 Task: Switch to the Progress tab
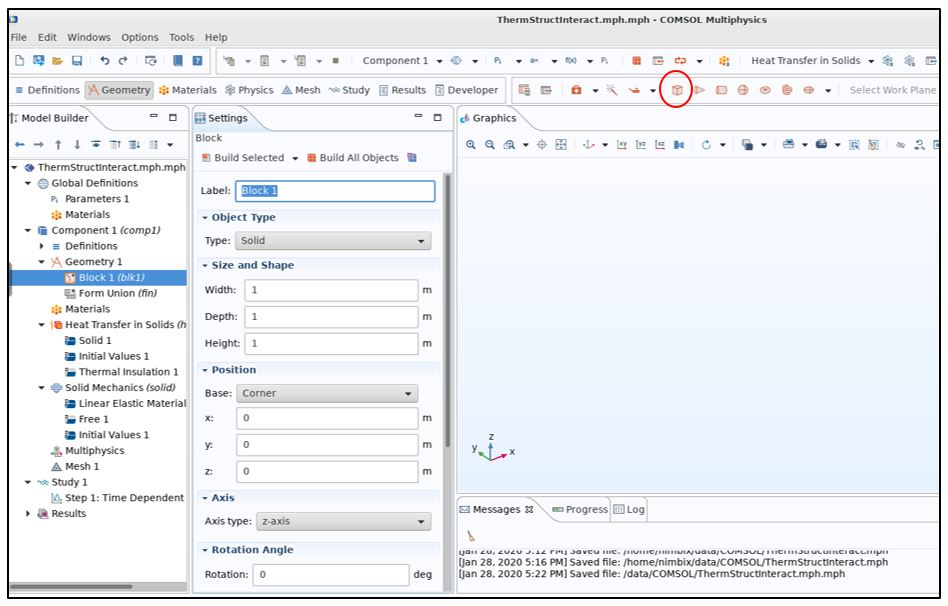(580, 510)
